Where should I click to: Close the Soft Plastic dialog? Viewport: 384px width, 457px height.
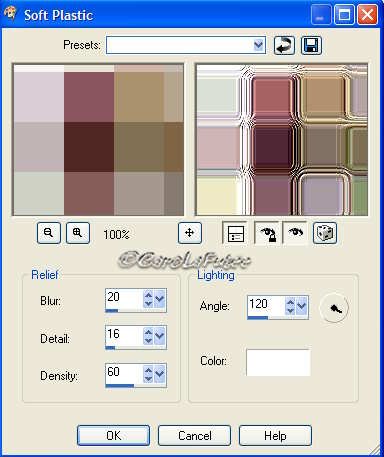click(367, 15)
